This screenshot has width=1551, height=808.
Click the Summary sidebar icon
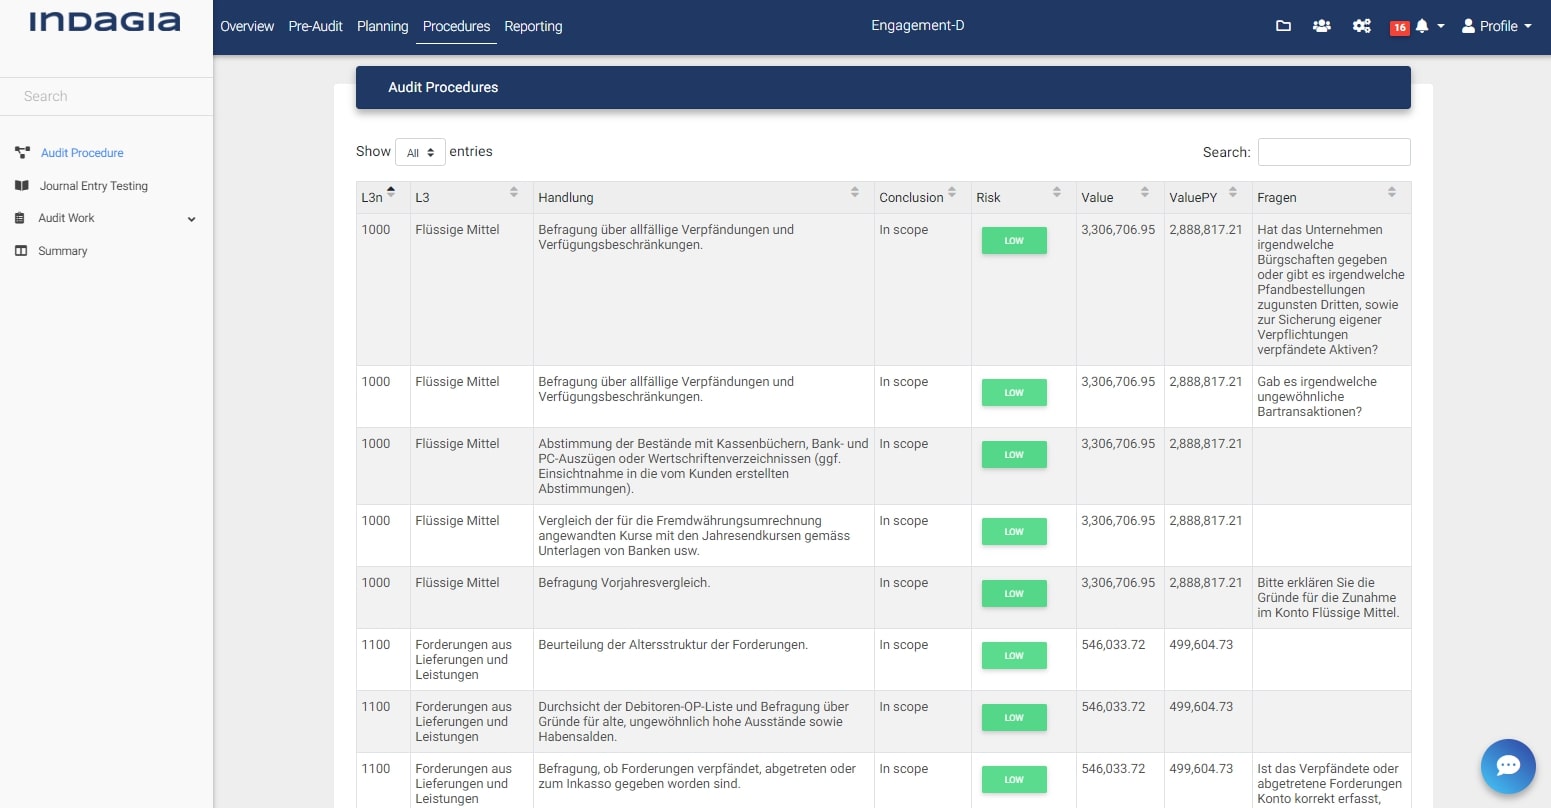coord(22,251)
